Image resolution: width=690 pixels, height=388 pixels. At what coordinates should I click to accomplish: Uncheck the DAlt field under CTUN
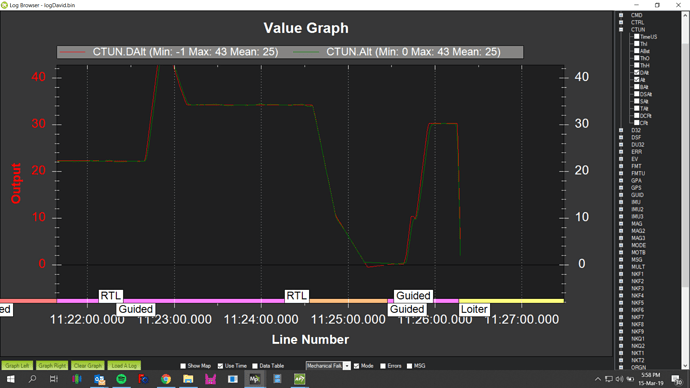click(x=636, y=73)
